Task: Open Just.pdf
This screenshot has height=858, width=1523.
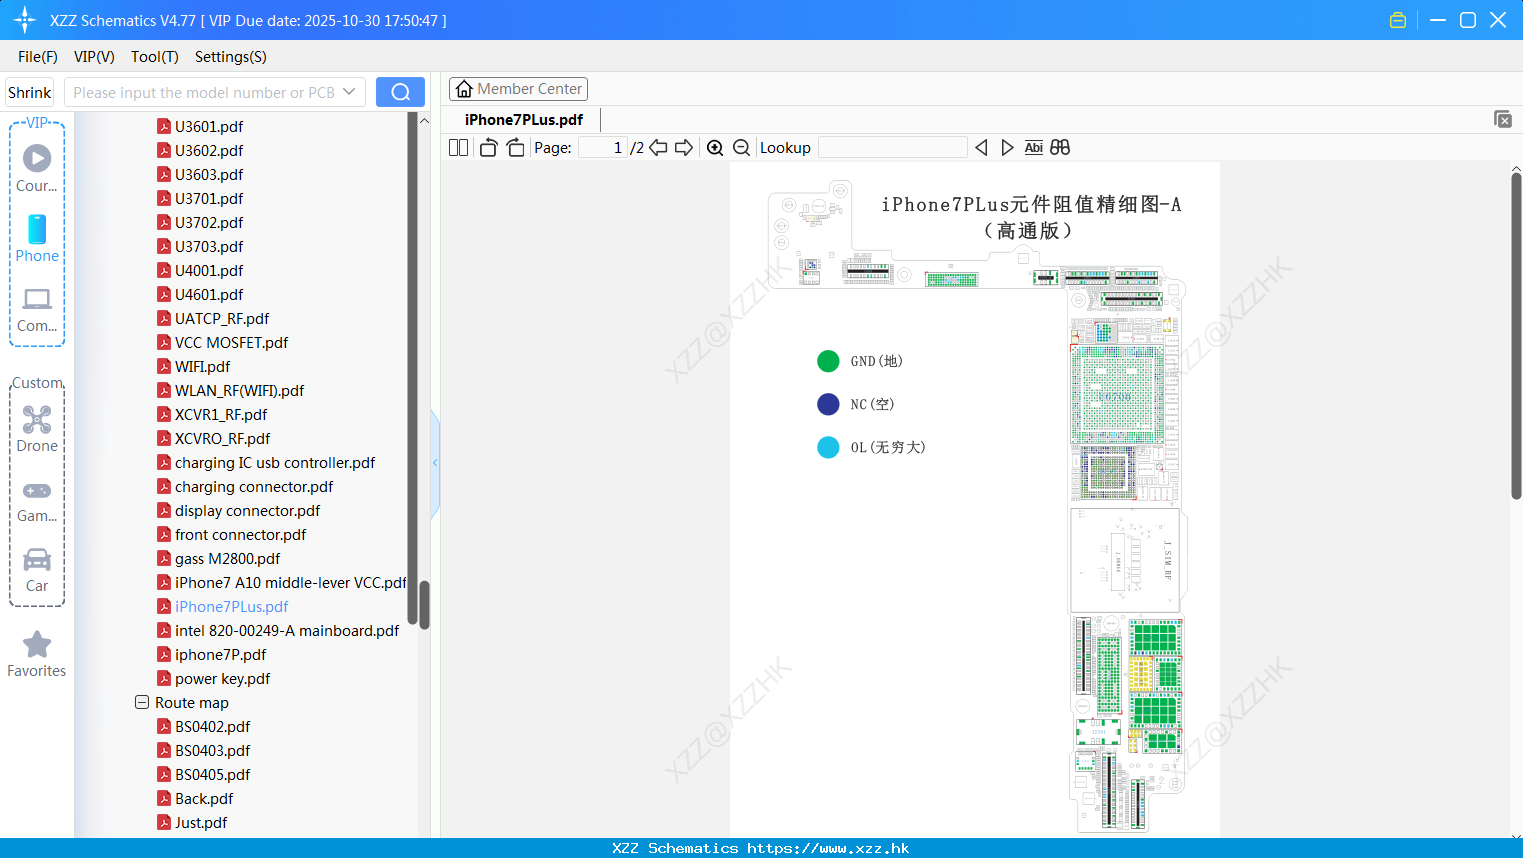Action: (192, 822)
